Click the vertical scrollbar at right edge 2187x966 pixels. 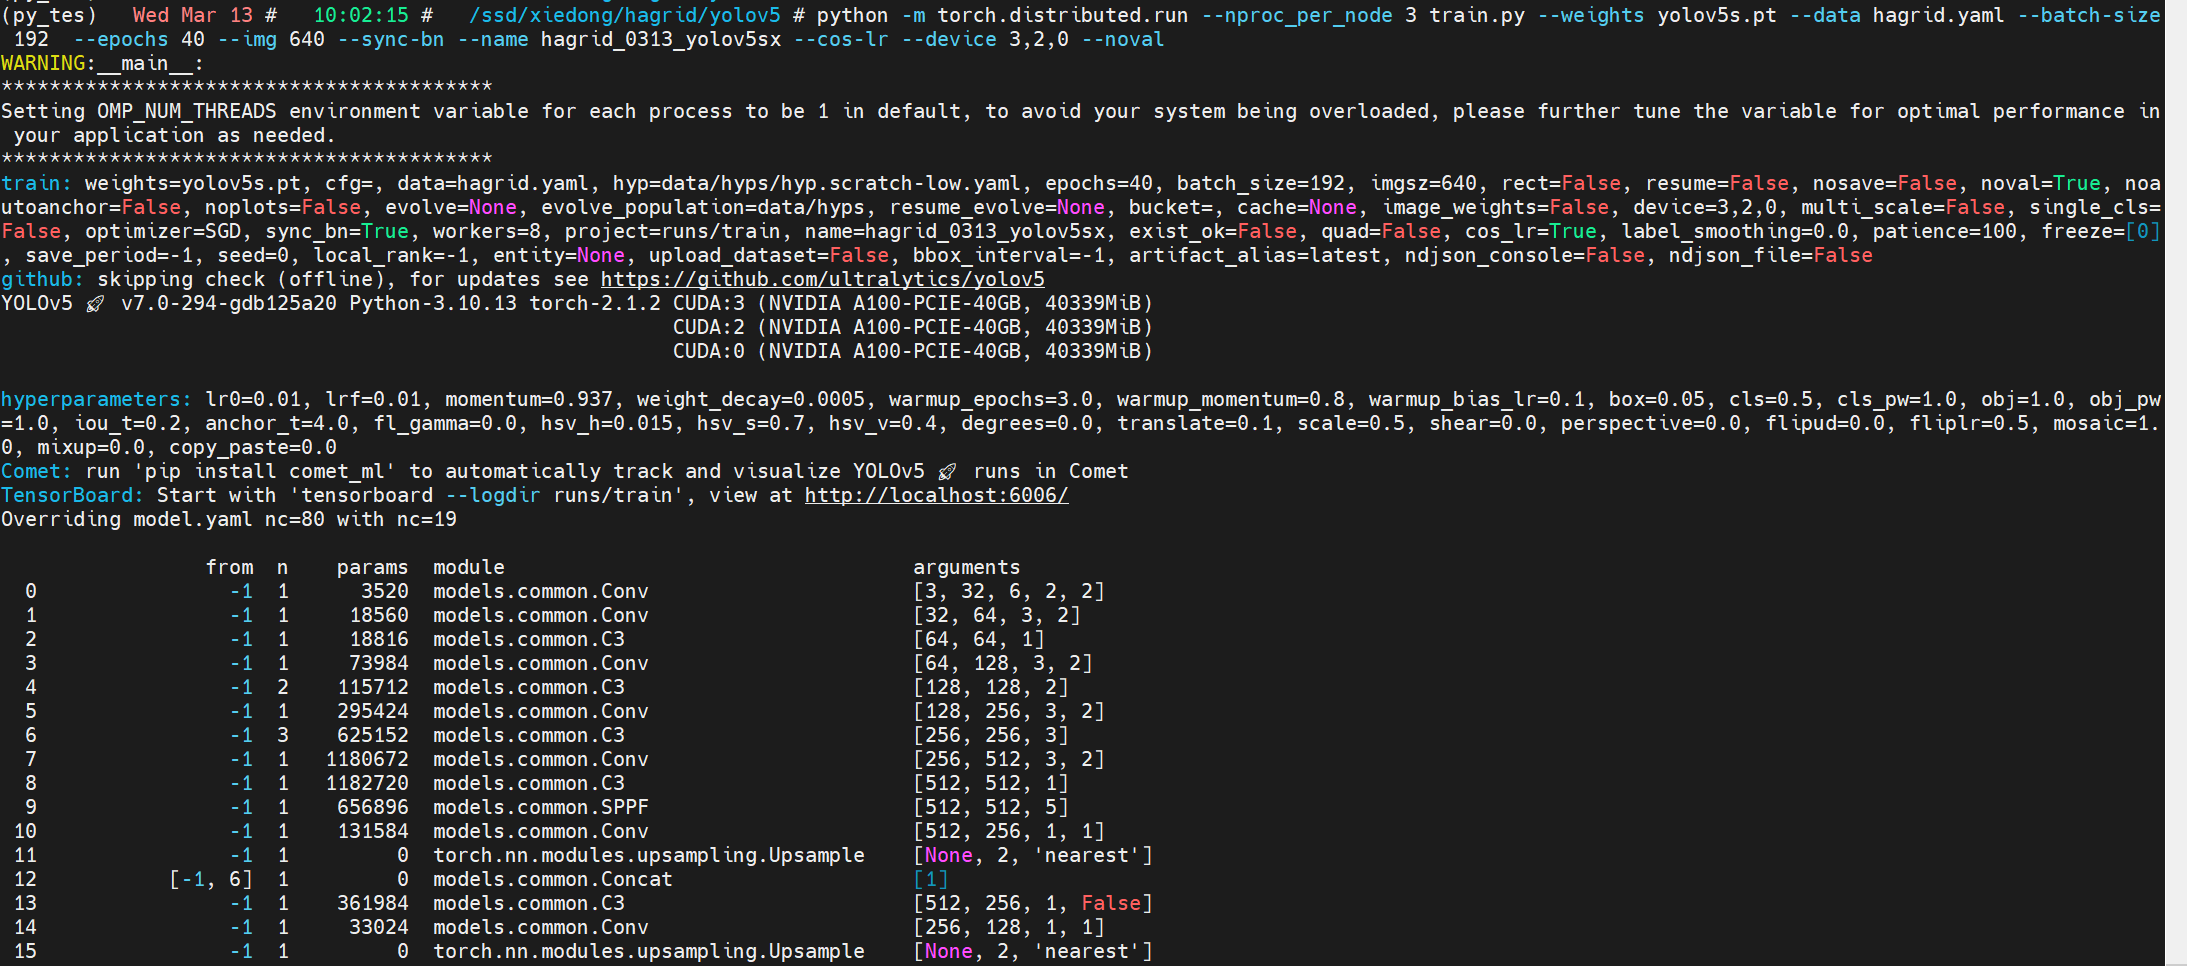pos(2176,483)
